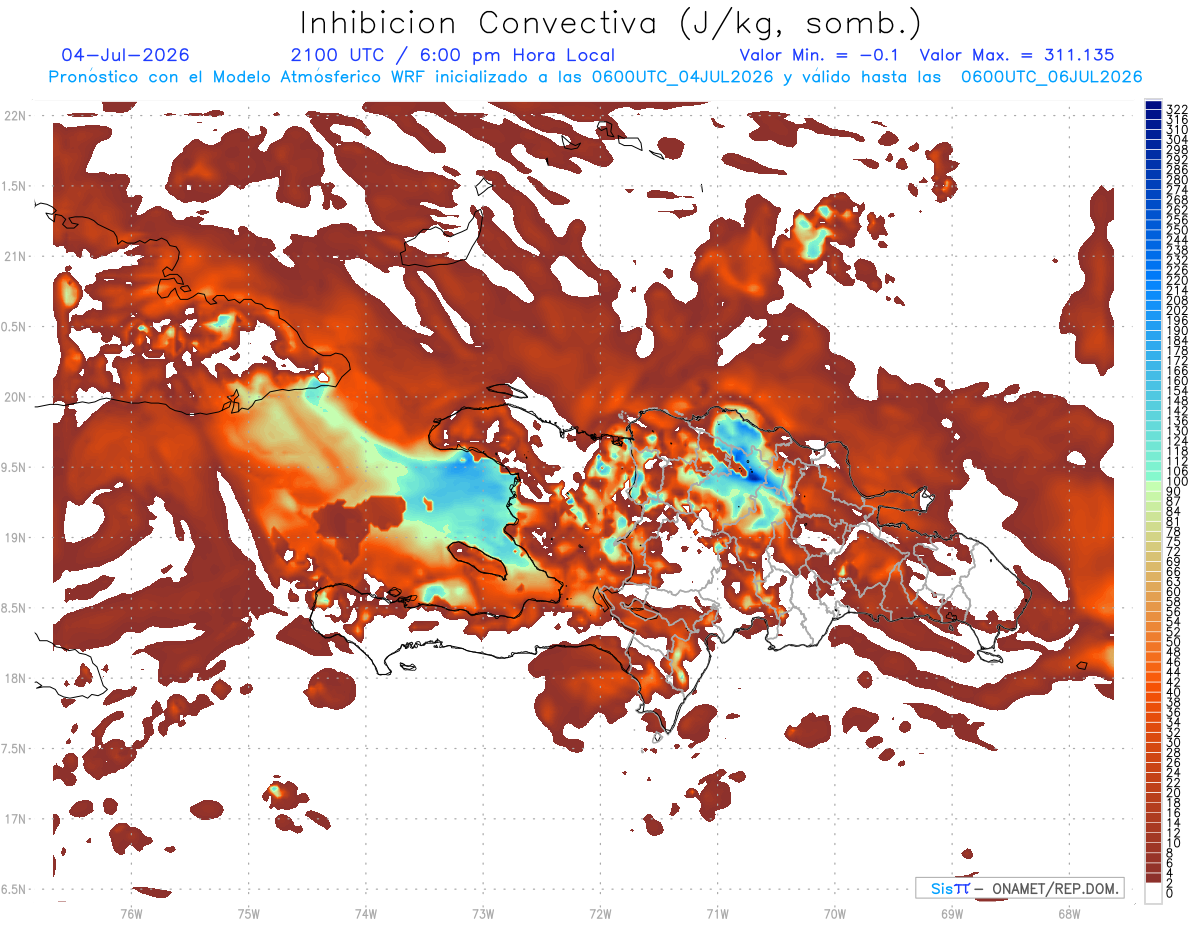Click the '9.5N' latitude label
Viewport: 1200px width, 927px height.
[15, 468]
